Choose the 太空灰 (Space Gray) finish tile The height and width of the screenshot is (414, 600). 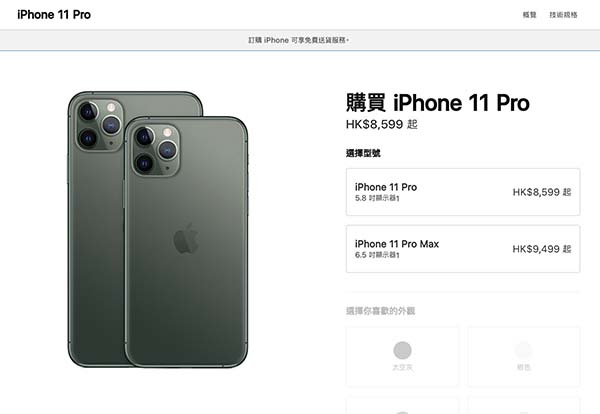pos(402,357)
